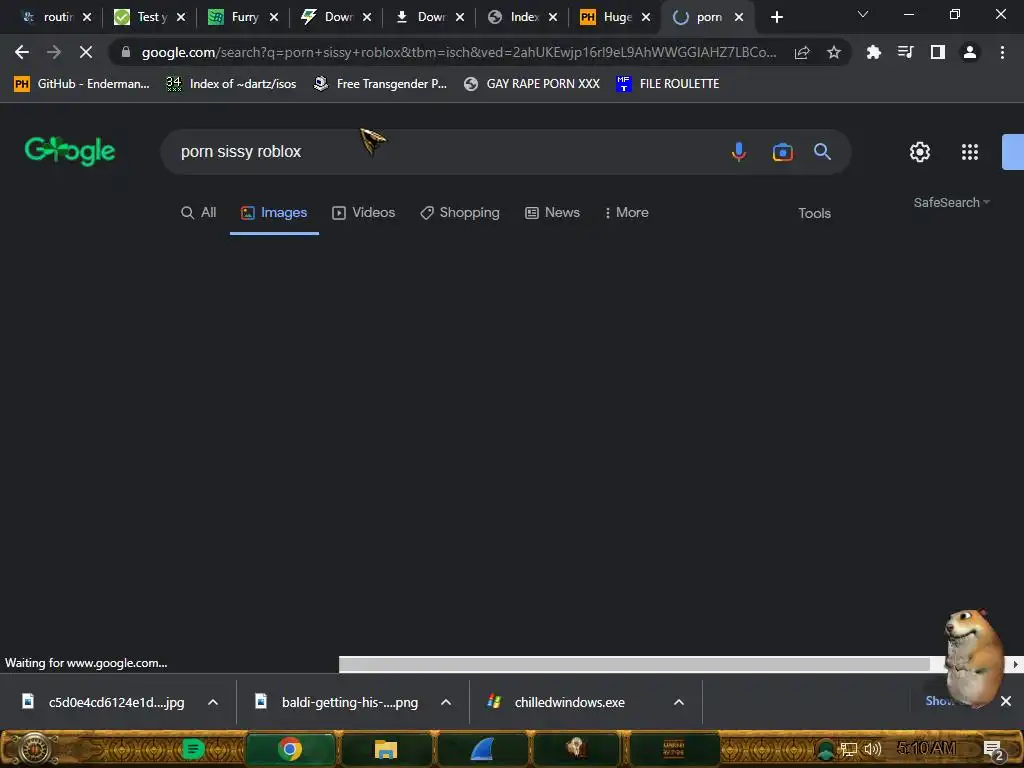Expand options for baldi png download
Viewport: 1024px width, 768px height.
click(446, 703)
